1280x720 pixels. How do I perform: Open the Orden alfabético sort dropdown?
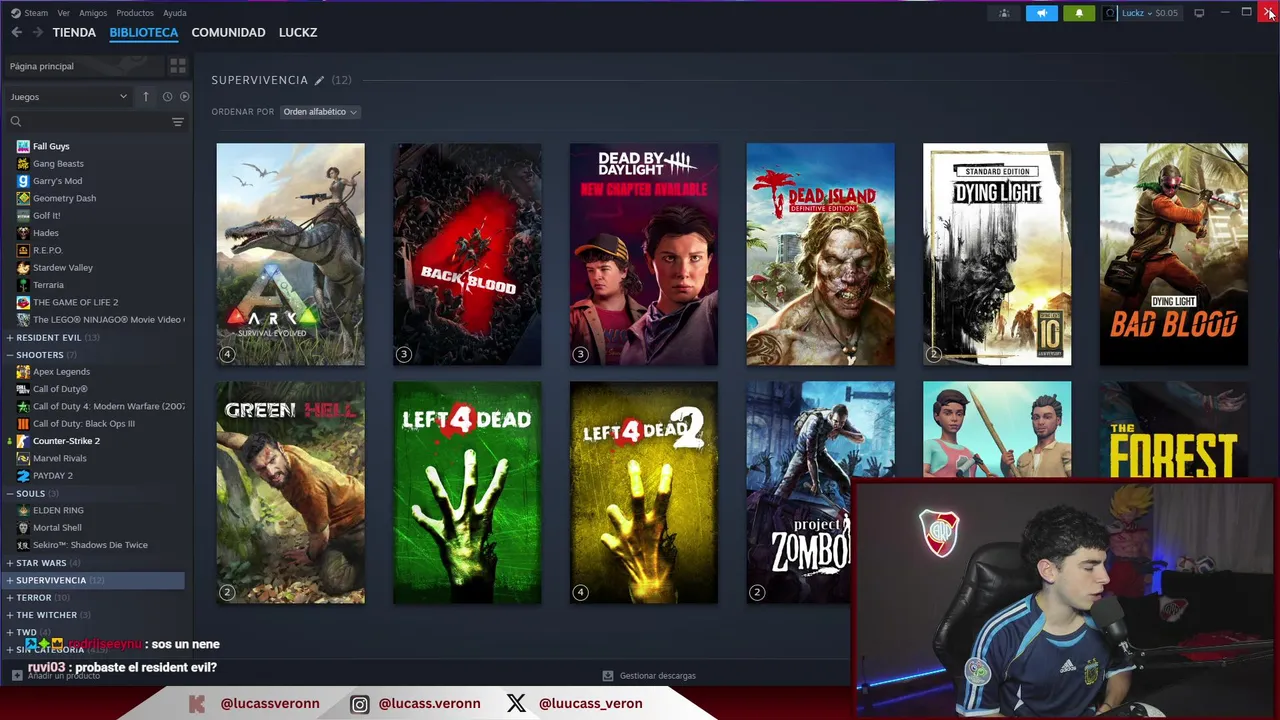pos(320,112)
